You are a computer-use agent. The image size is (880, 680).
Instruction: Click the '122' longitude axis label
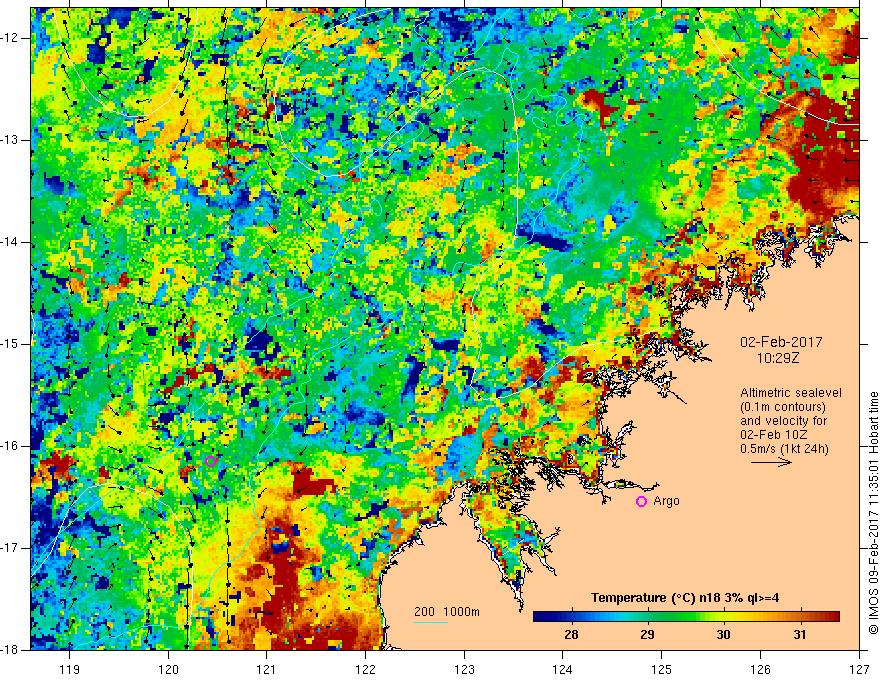point(365,669)
